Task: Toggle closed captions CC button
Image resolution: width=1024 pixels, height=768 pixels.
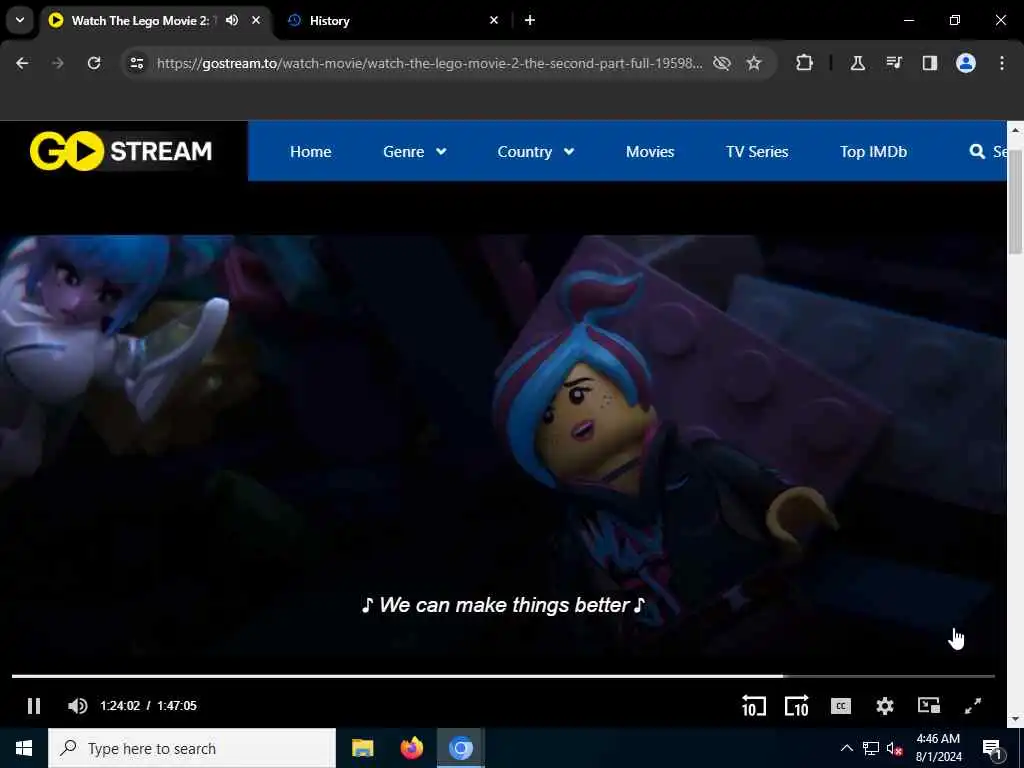Action: point(840,706)
